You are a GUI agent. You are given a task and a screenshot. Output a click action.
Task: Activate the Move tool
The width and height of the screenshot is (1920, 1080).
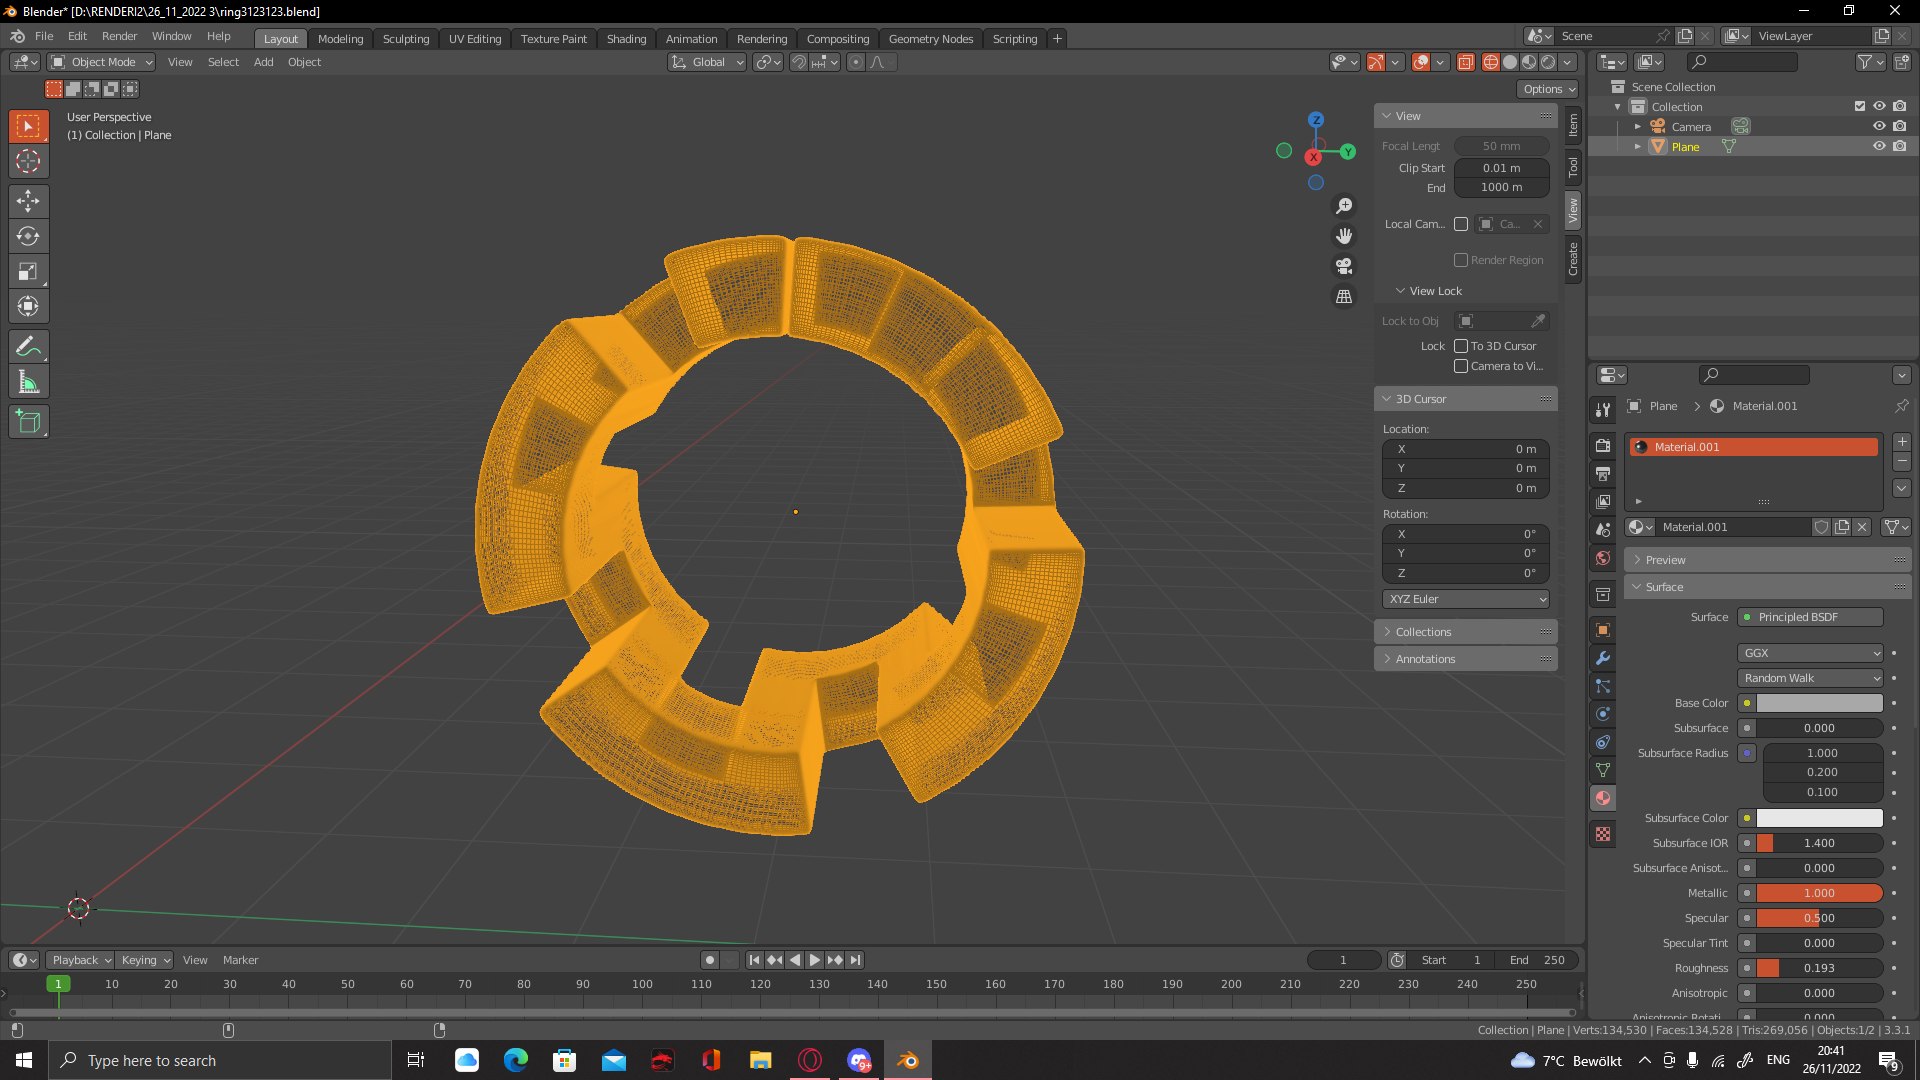pos(28,201)
